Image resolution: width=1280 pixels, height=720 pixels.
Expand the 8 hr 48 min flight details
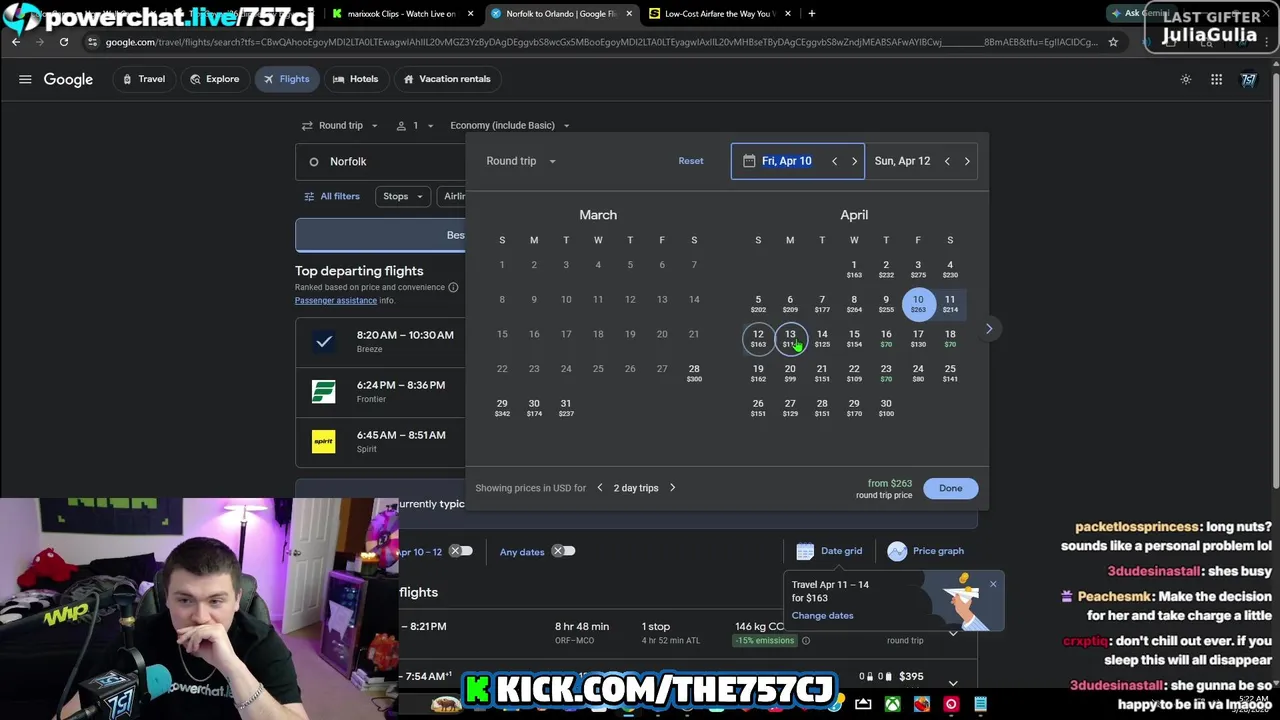point(953,633)
